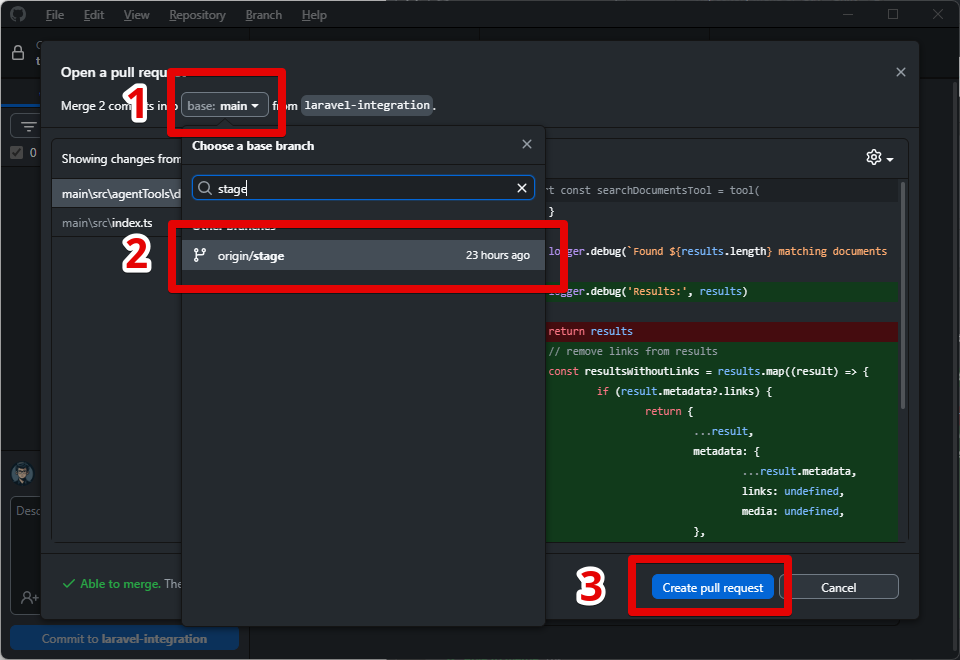Open the File menu
This screenshot has width=960, height=660.
point(54,14)
